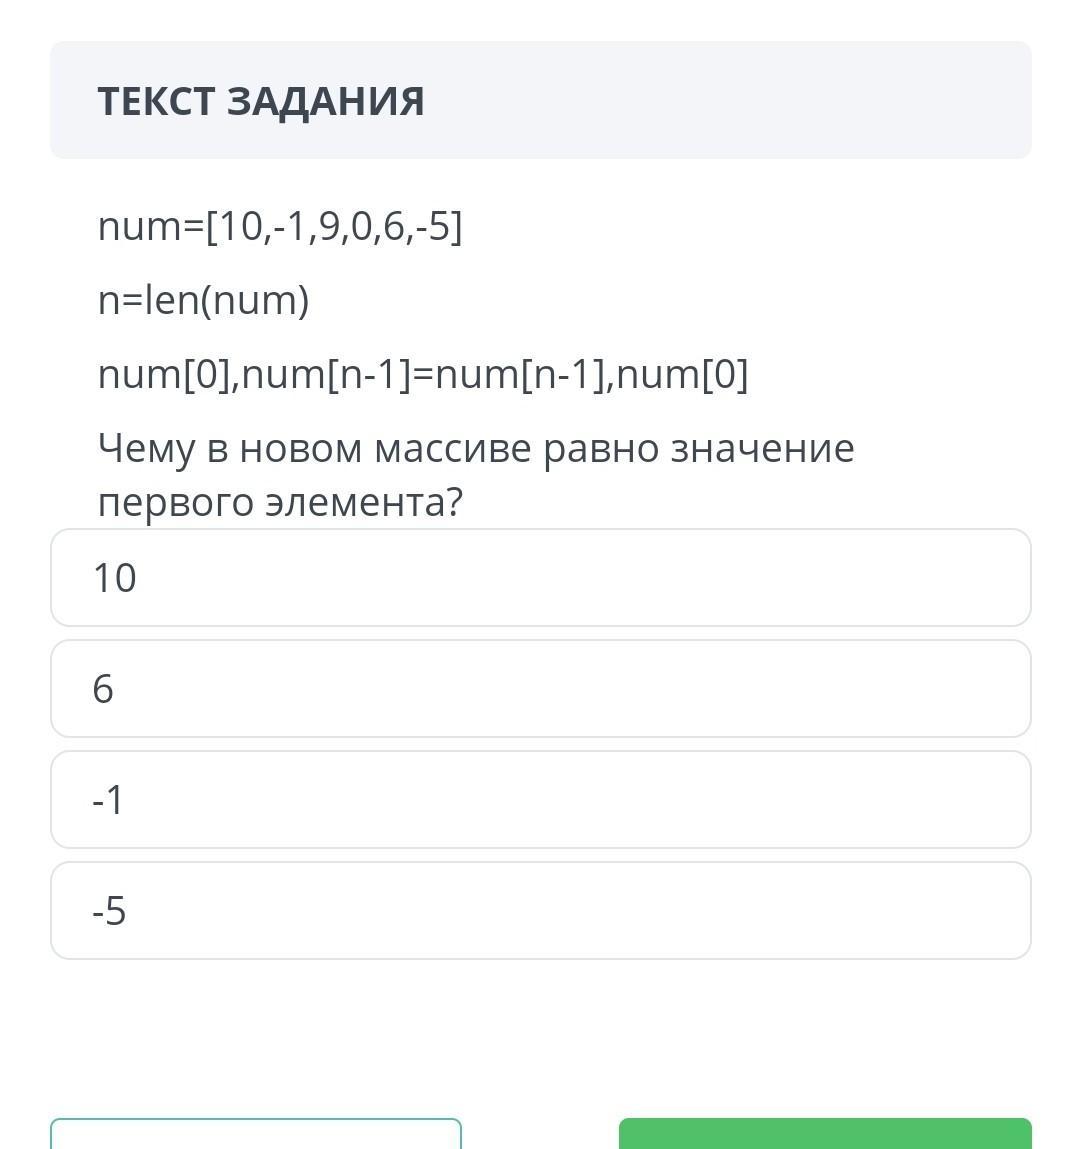Click the swap line num[0],num[n-1]=num[n-1],num[0]
Screen dimensions: 1080x1149
coord(422,374)
